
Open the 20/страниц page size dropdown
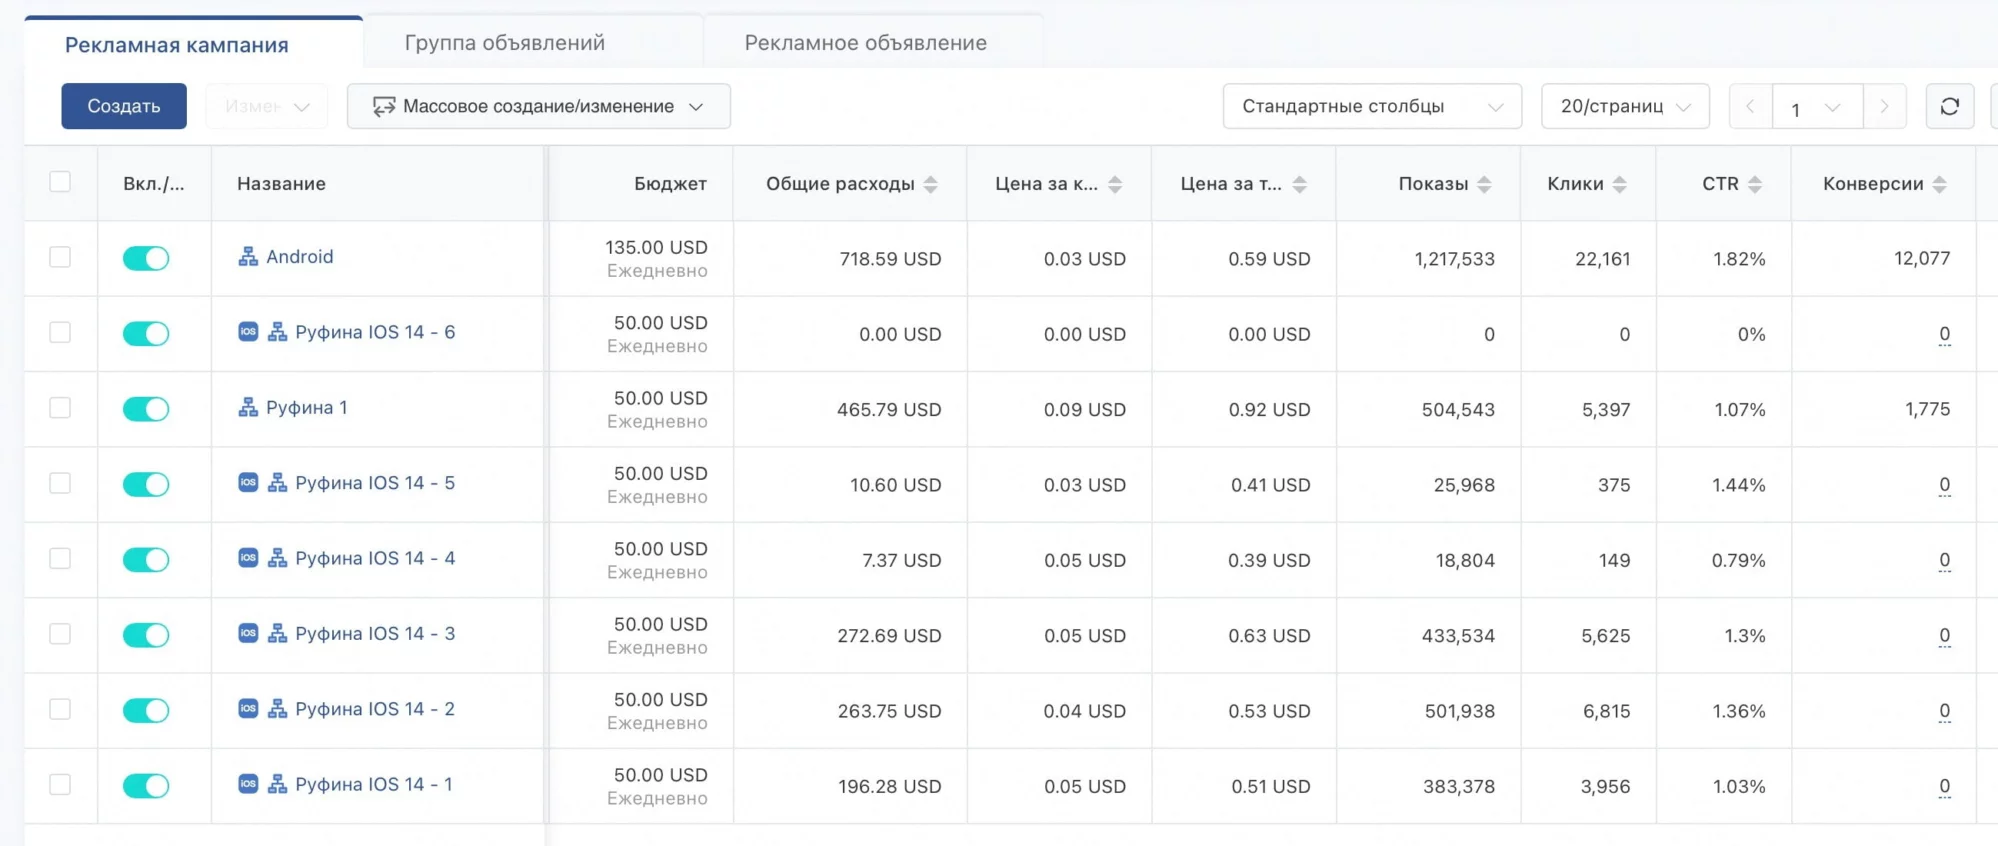point(1625,106)
